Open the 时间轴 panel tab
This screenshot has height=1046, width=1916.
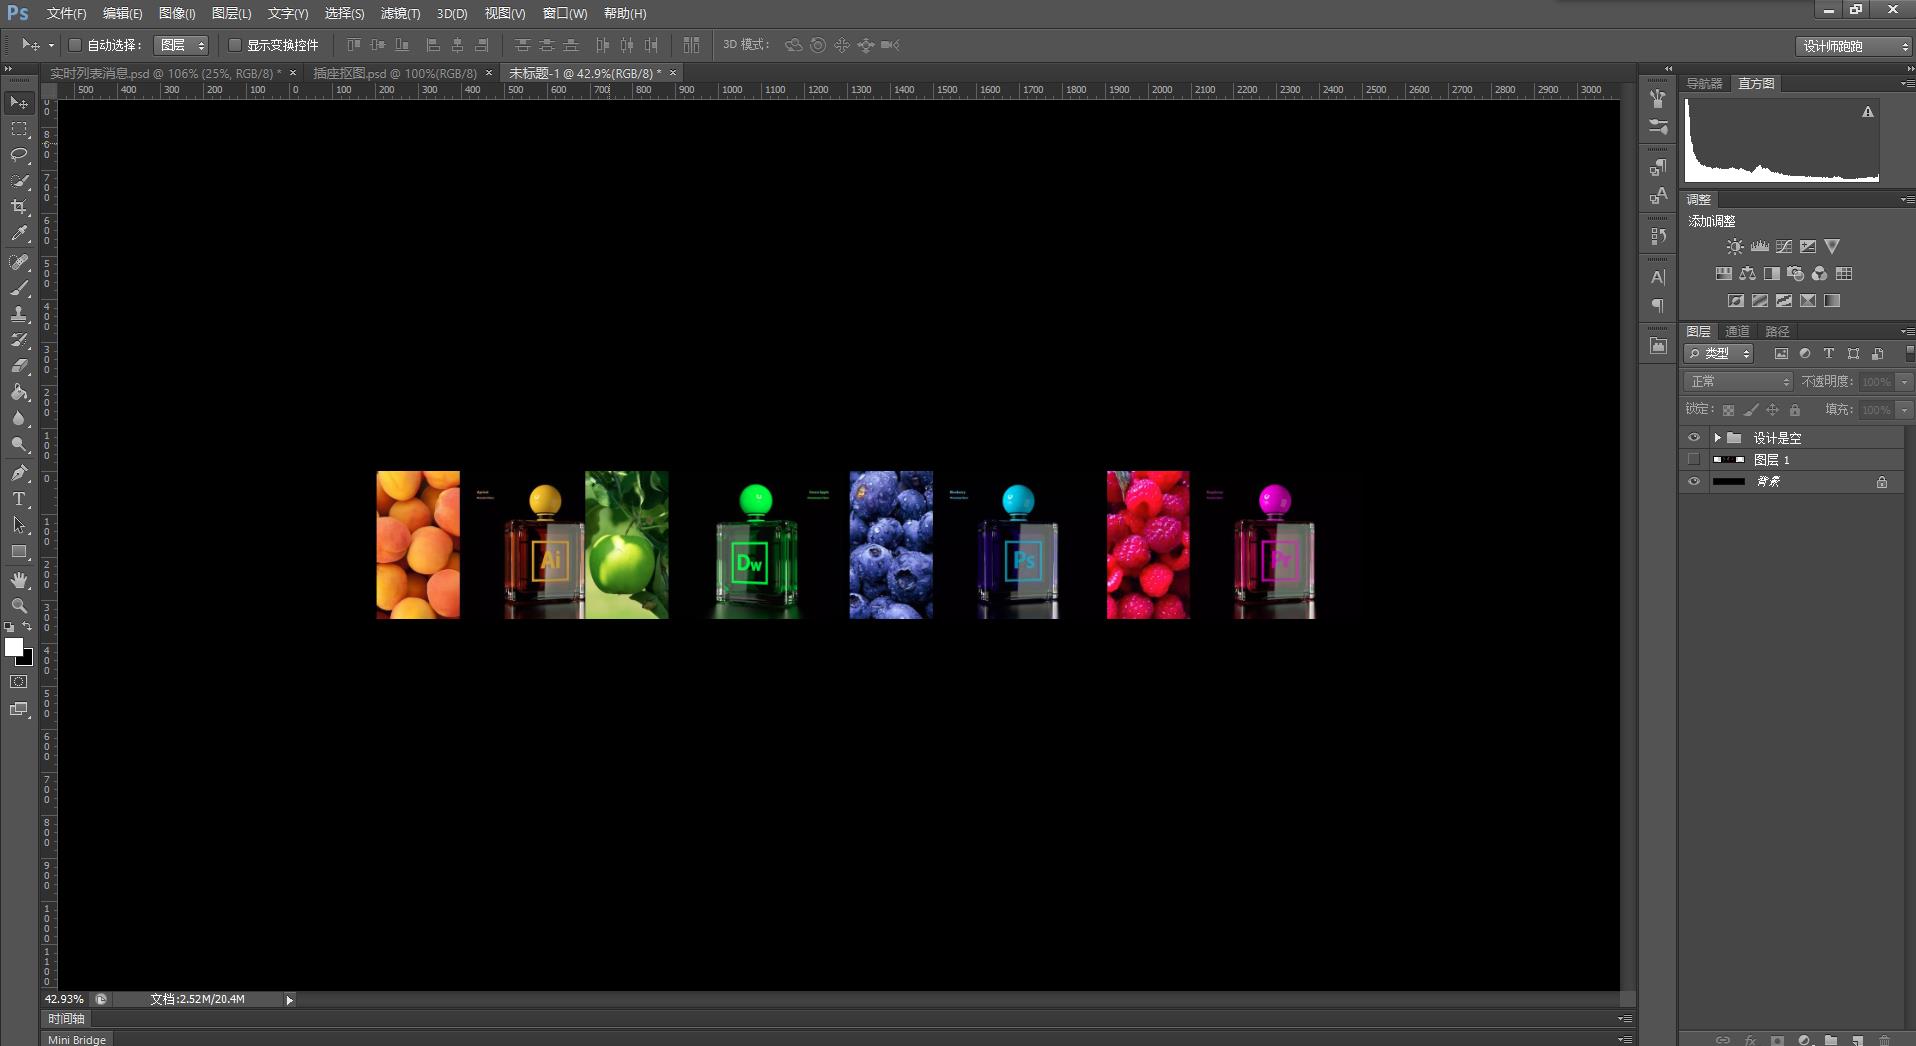(67, 1018)
